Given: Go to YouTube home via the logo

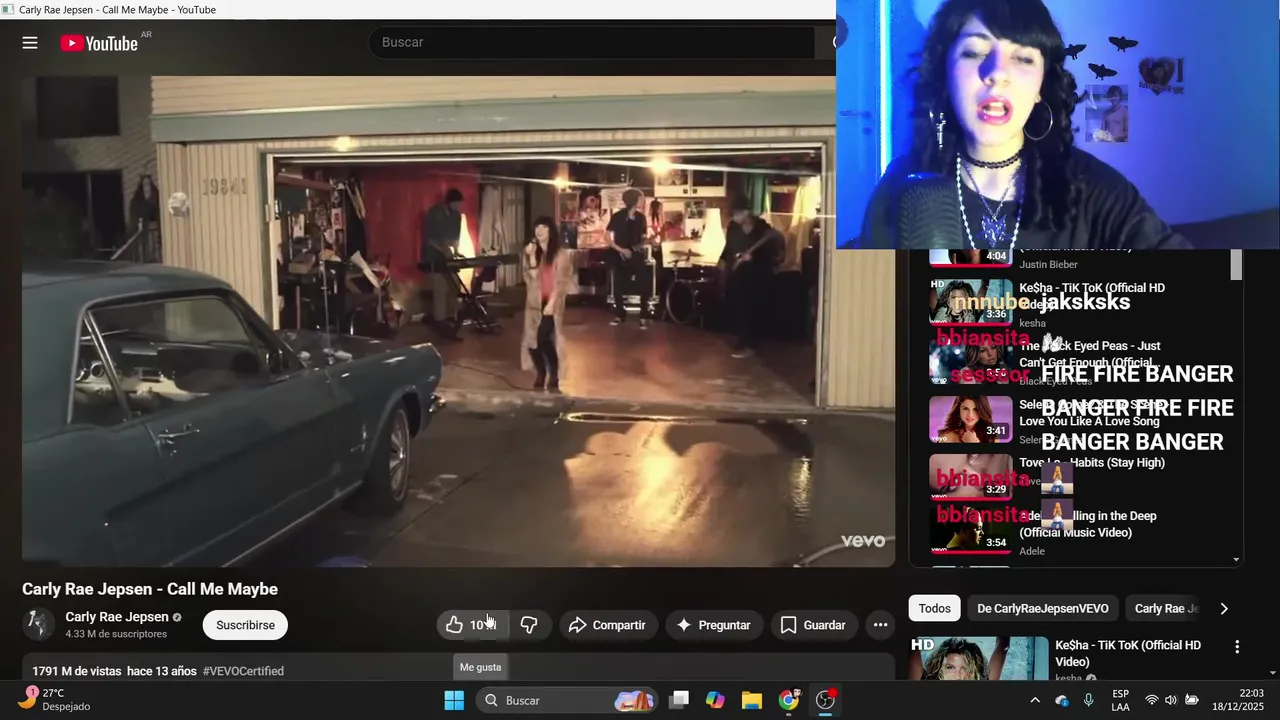Looking at the screenshot, I should (99, 43).
